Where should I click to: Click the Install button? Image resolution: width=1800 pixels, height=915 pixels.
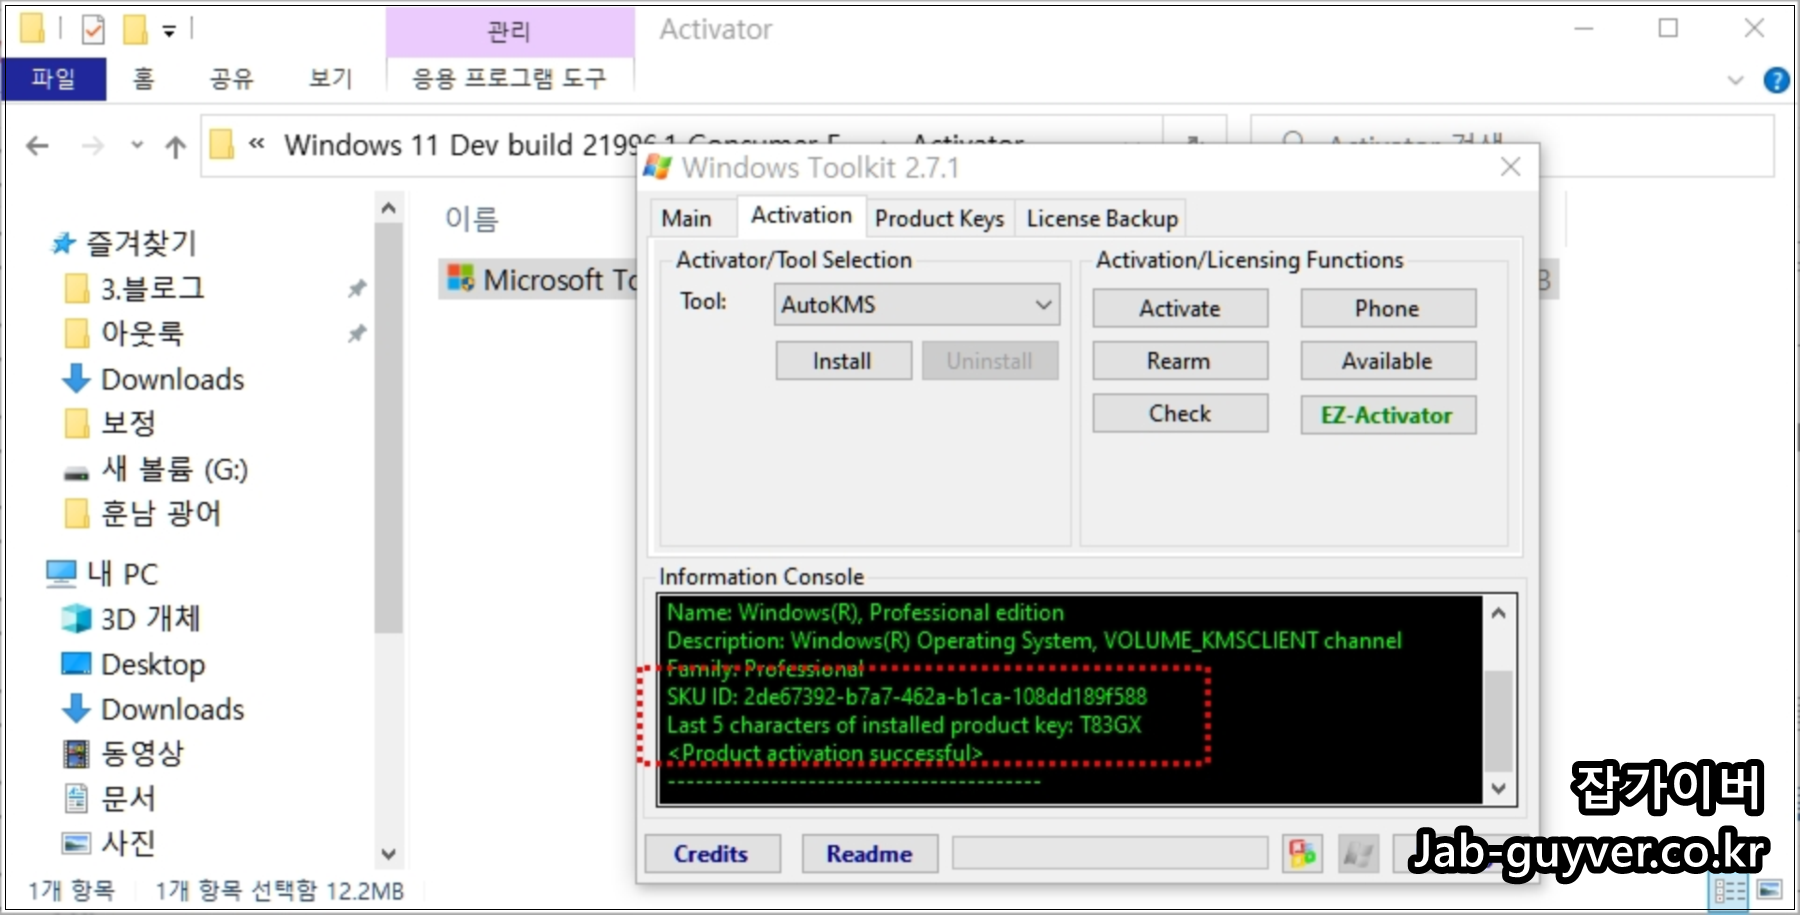(x=843, y=361)
